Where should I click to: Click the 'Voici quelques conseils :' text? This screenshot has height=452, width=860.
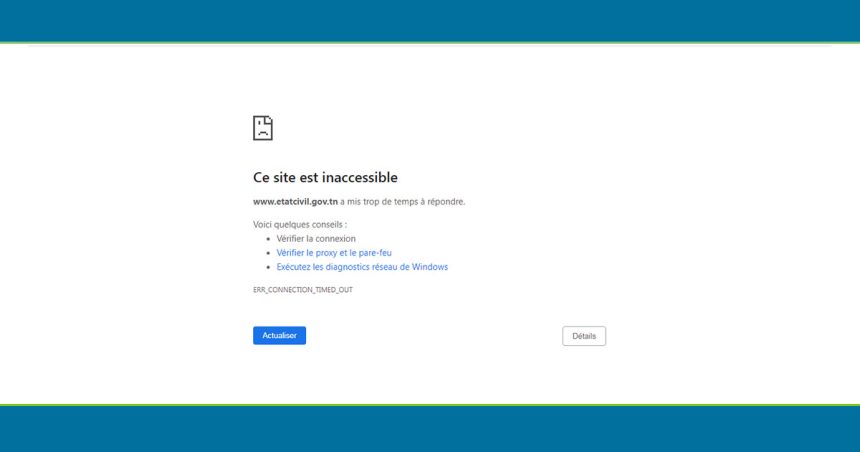(299, 224)
